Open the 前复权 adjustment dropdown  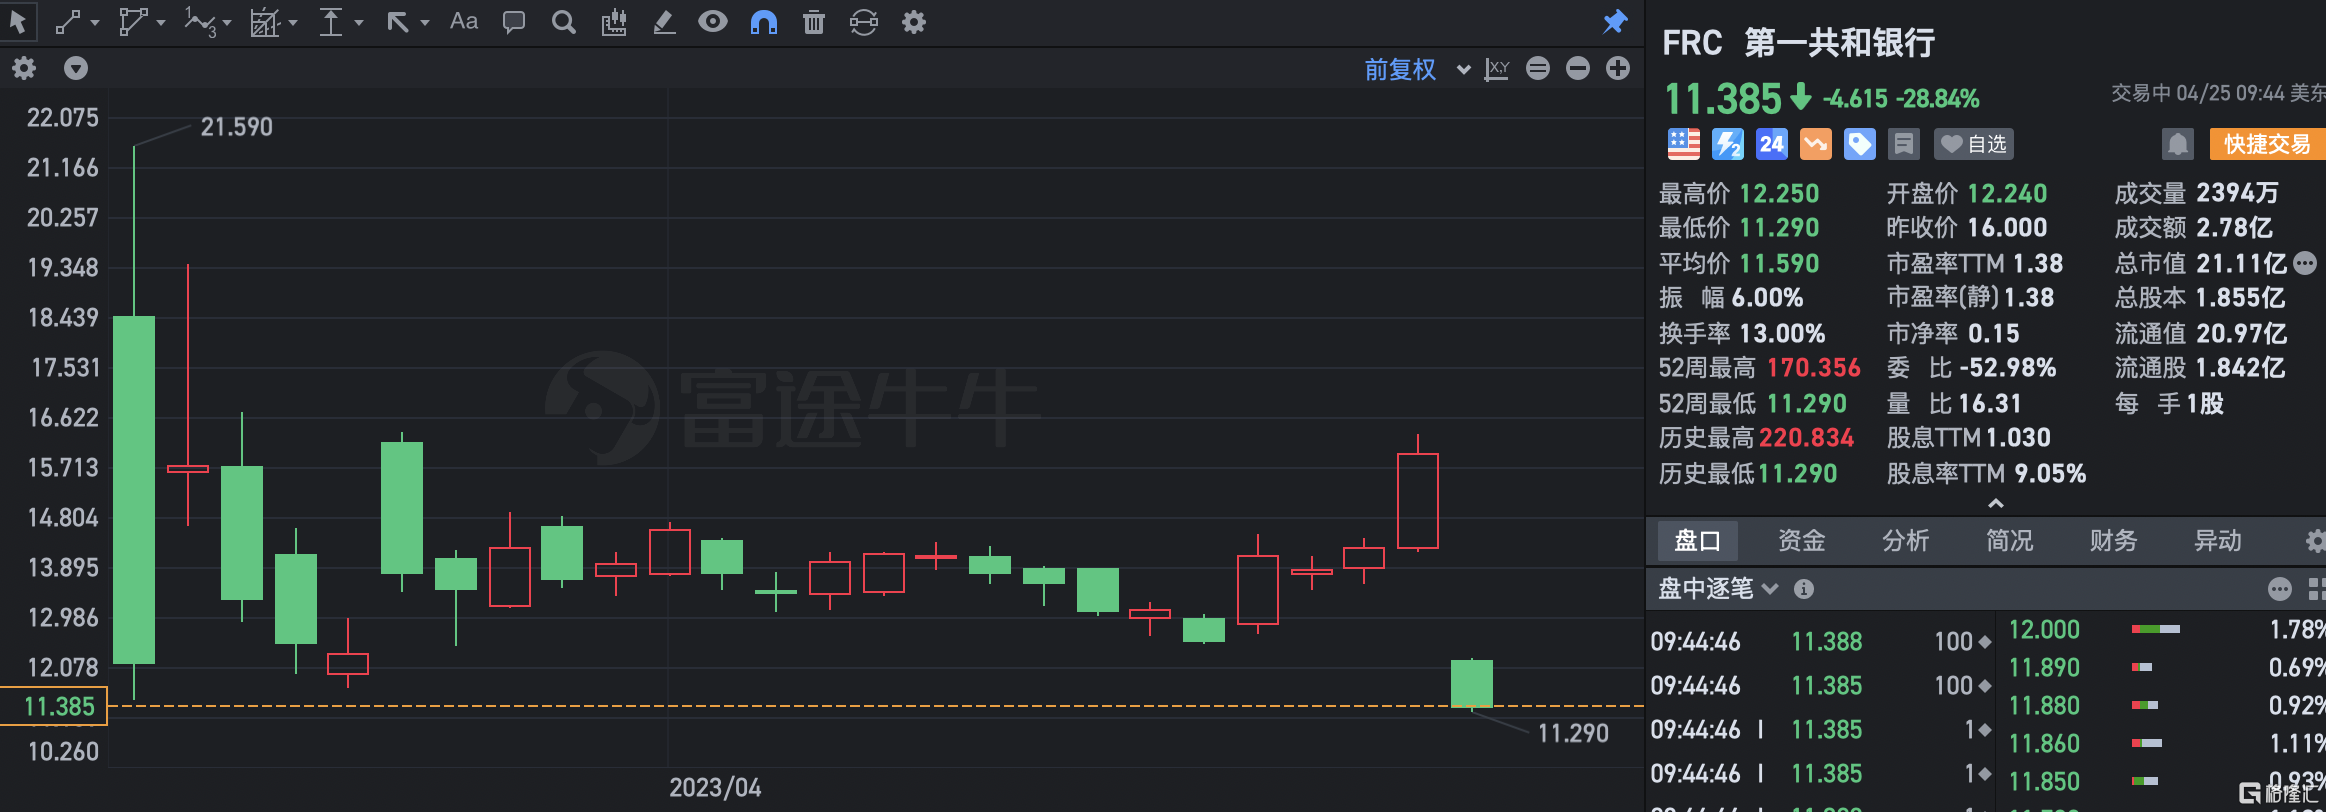click(1417, 69)
